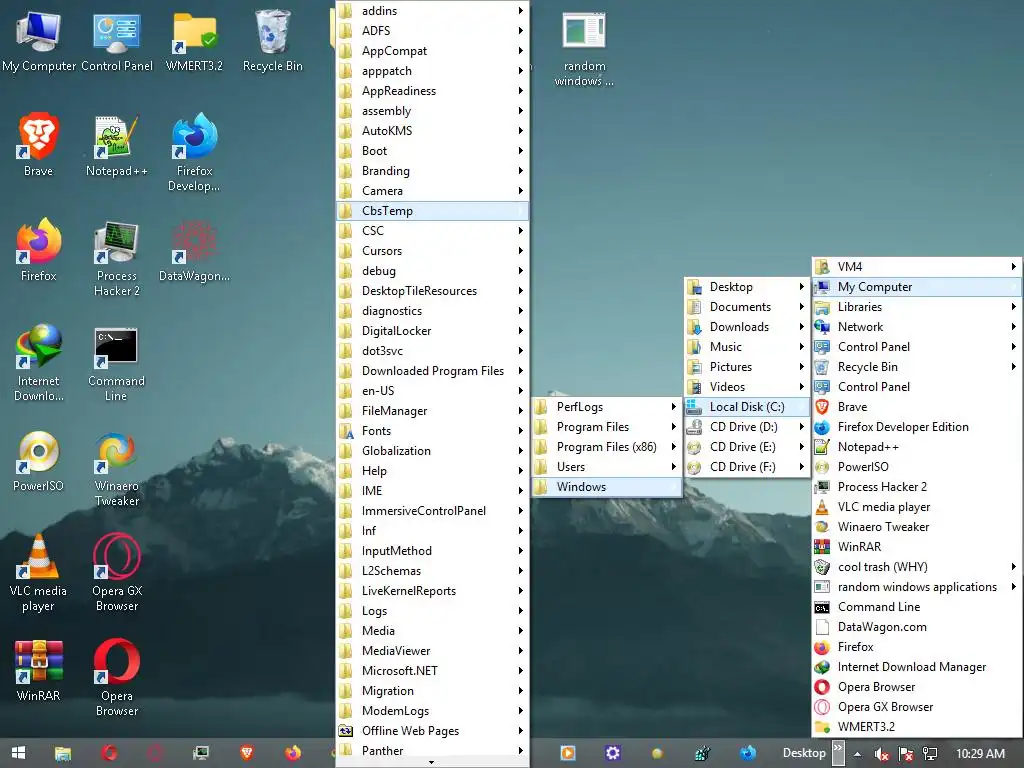This screenshot has width=1024, height=768.
Task: Launch Firefox from the taskbar
Action: pyautogui.click(x=293, y=753)
